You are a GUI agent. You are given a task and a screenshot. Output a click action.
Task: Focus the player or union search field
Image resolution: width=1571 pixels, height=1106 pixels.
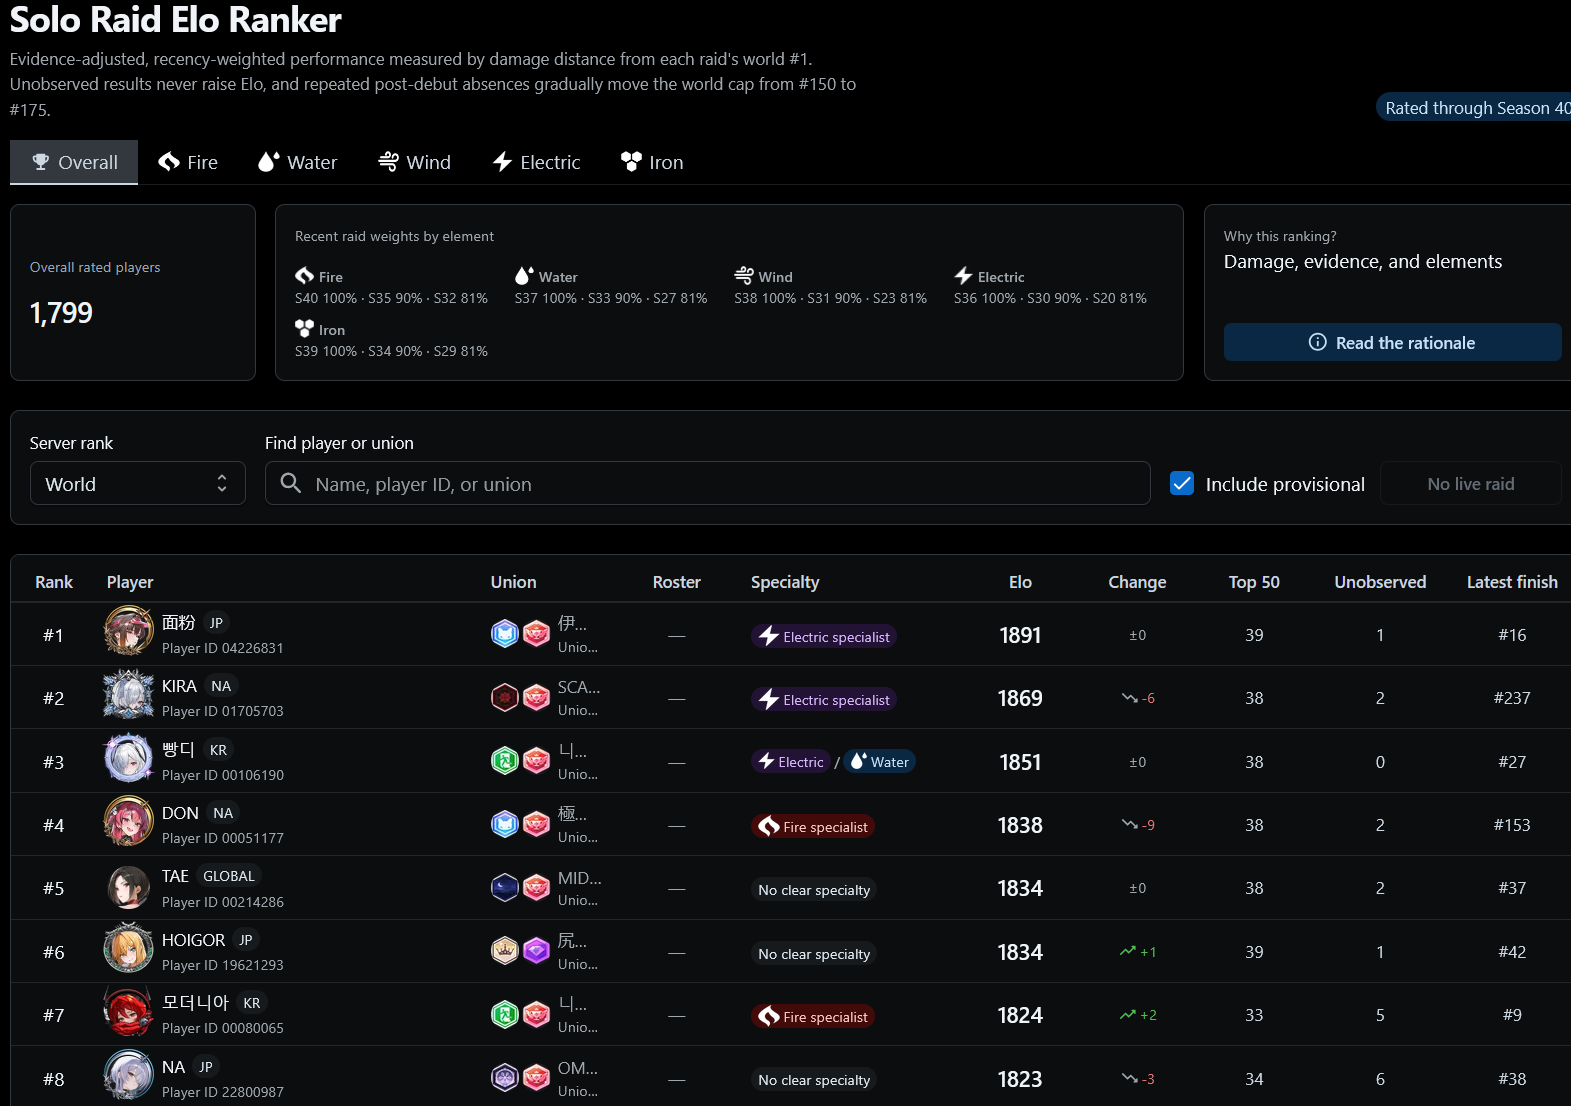[x=707, y=484]
